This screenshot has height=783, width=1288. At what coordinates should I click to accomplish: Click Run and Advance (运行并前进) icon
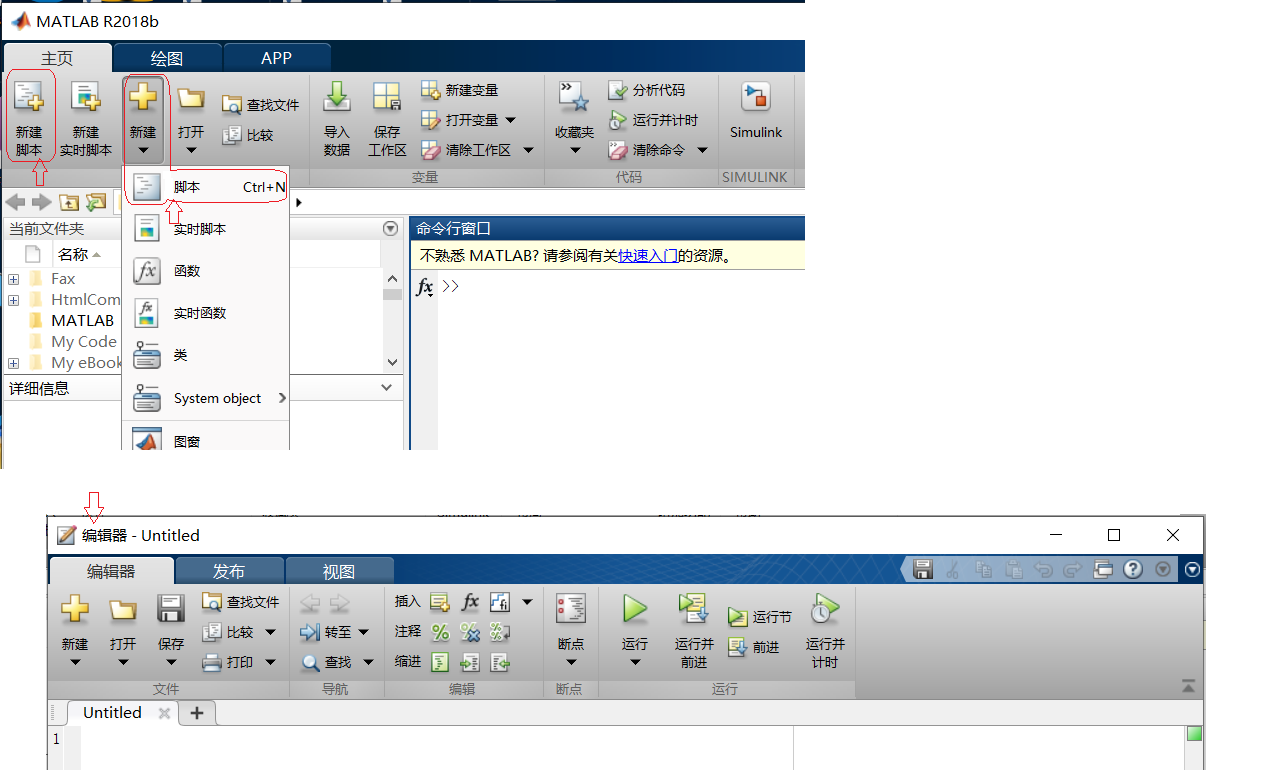tap(693, 609)
